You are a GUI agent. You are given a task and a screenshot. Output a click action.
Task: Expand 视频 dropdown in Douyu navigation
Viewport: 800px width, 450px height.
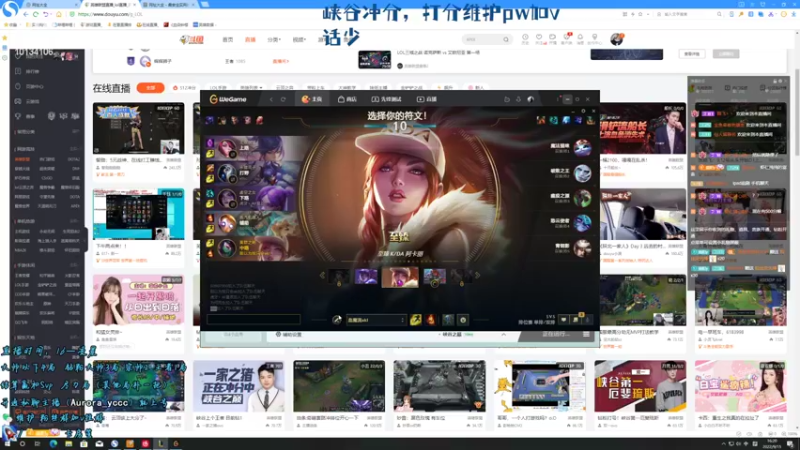(299, 39)
